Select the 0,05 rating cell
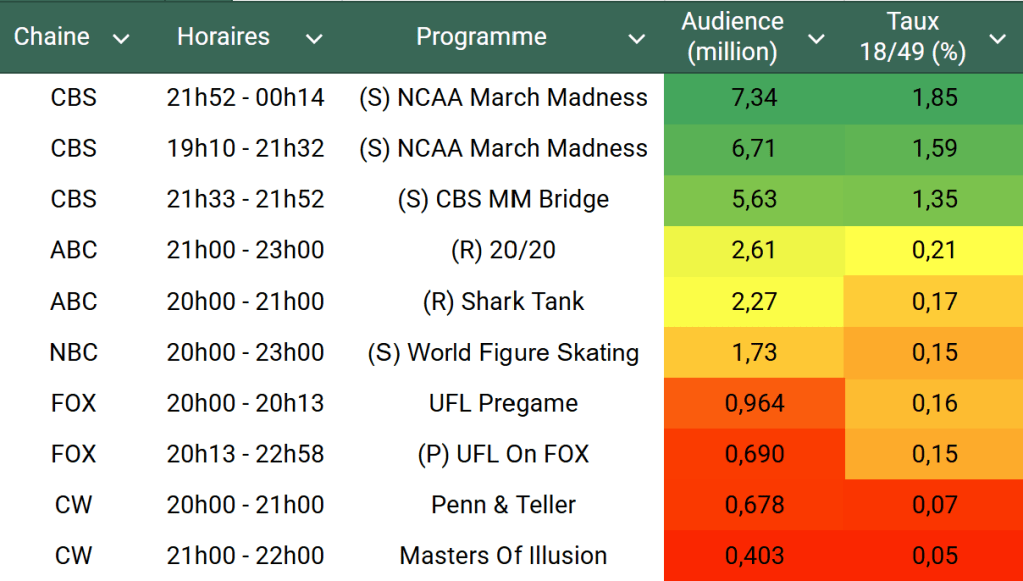Image resolution: width=1023 pixels, height=581 pixels. tap(934, 556)
